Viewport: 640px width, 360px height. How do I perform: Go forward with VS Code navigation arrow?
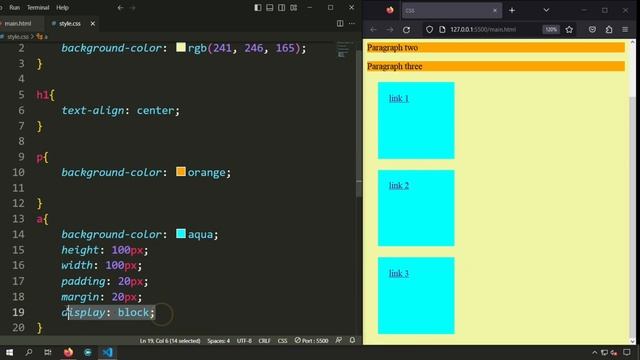coord(132,7)
